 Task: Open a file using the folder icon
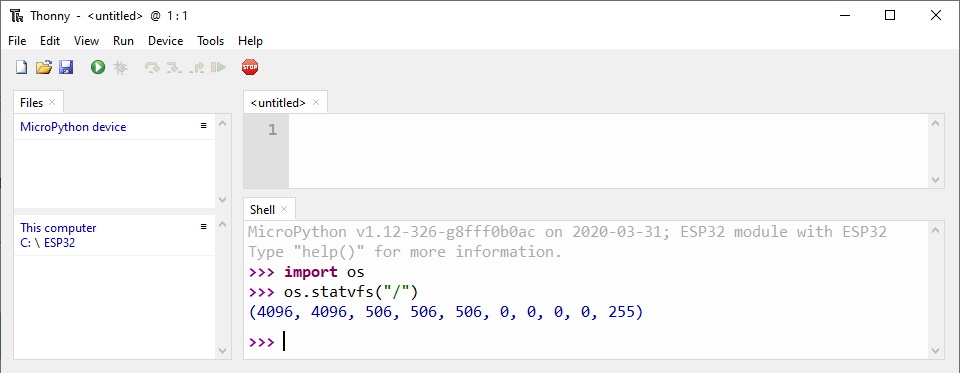(x=43, y=67)
